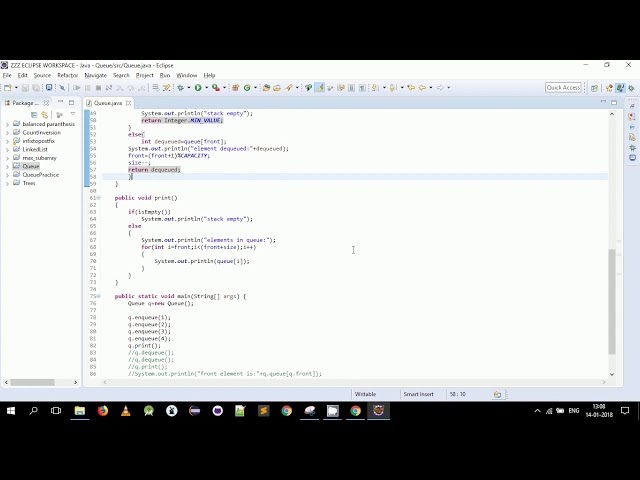This screenshot has width=640, height=480.
Task: Click the Collapse All icon in Package Explorer
Action: point(34,115)
